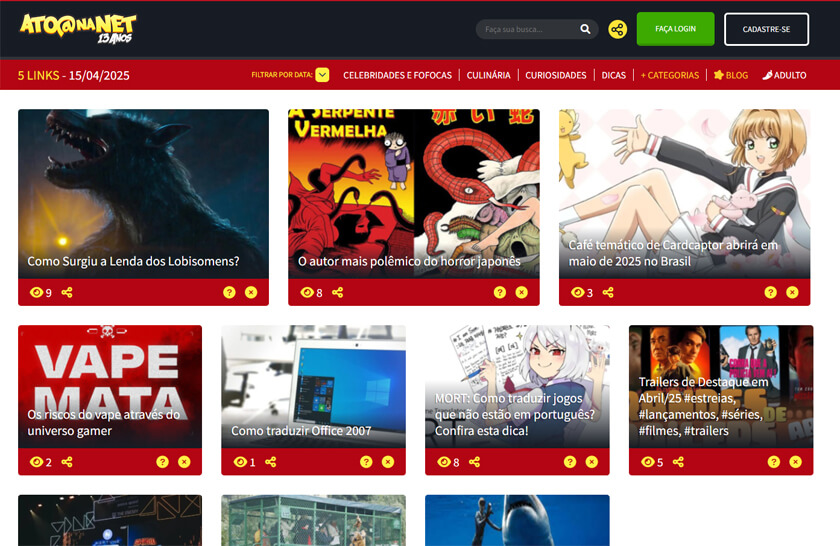This screenshot has width=840, height=546.
Task: Select the Culinária menu item
Action: pyautogui.click(x=488, y=75)
